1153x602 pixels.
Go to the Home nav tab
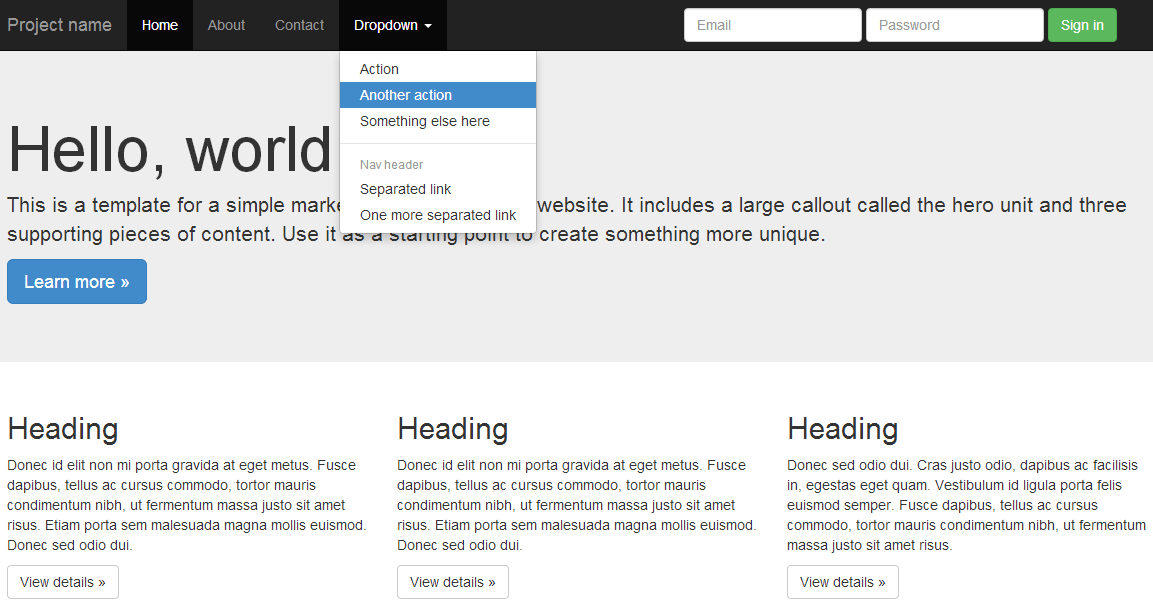point(160,25)
